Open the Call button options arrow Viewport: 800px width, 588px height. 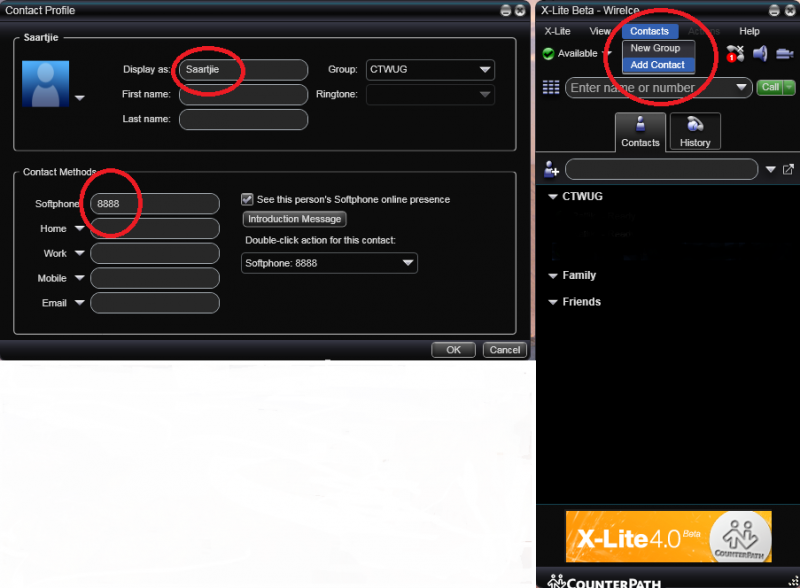tap(789, 87)
